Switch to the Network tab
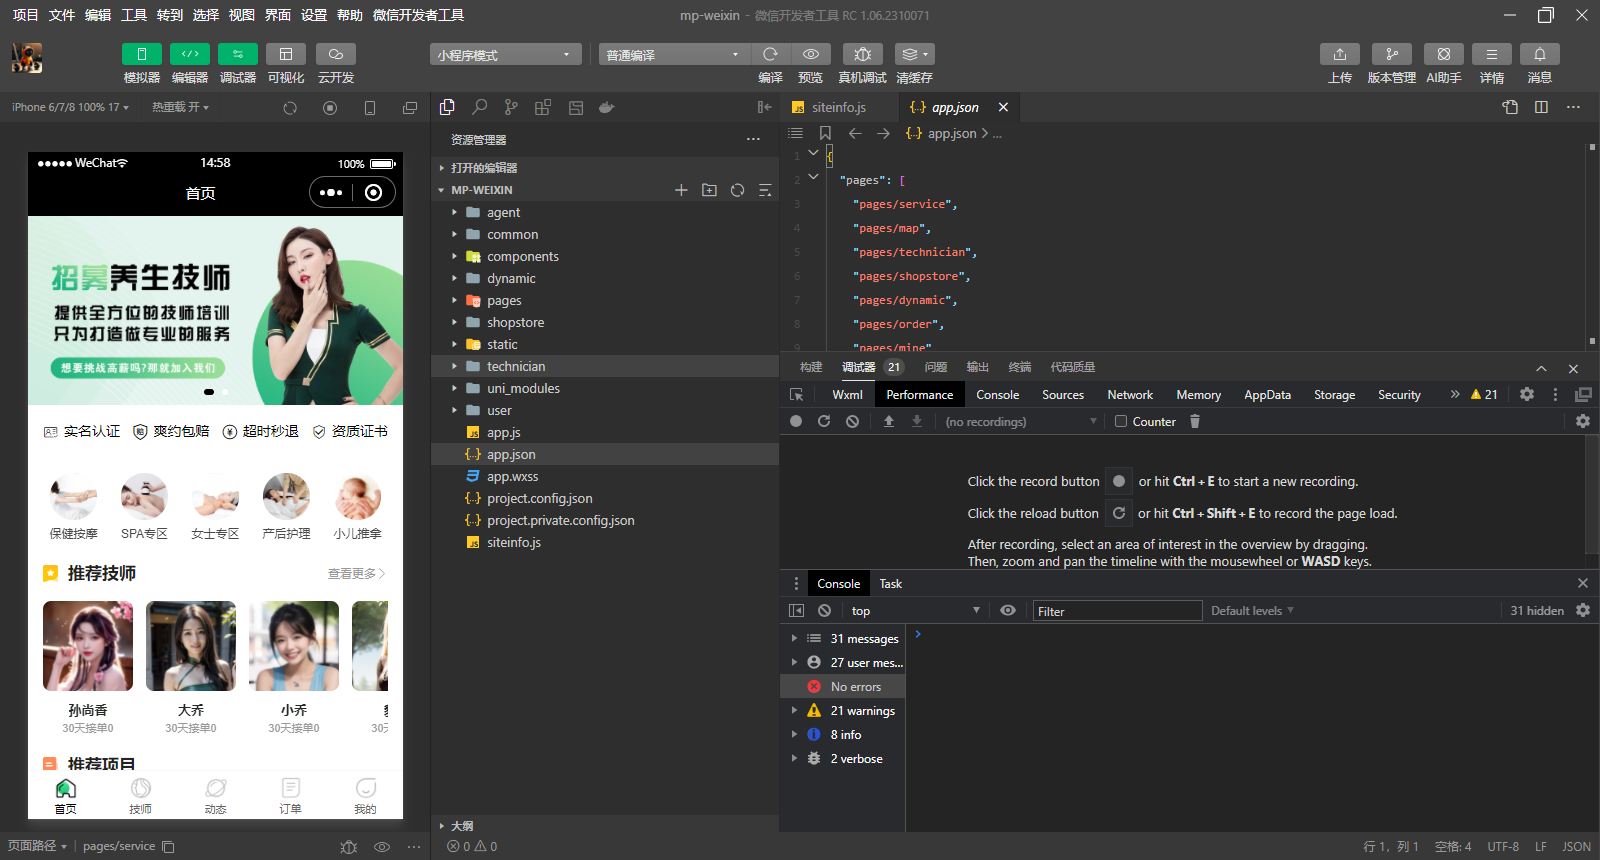The height and width of the screenshot is (860, 1600). point(1130,395)
